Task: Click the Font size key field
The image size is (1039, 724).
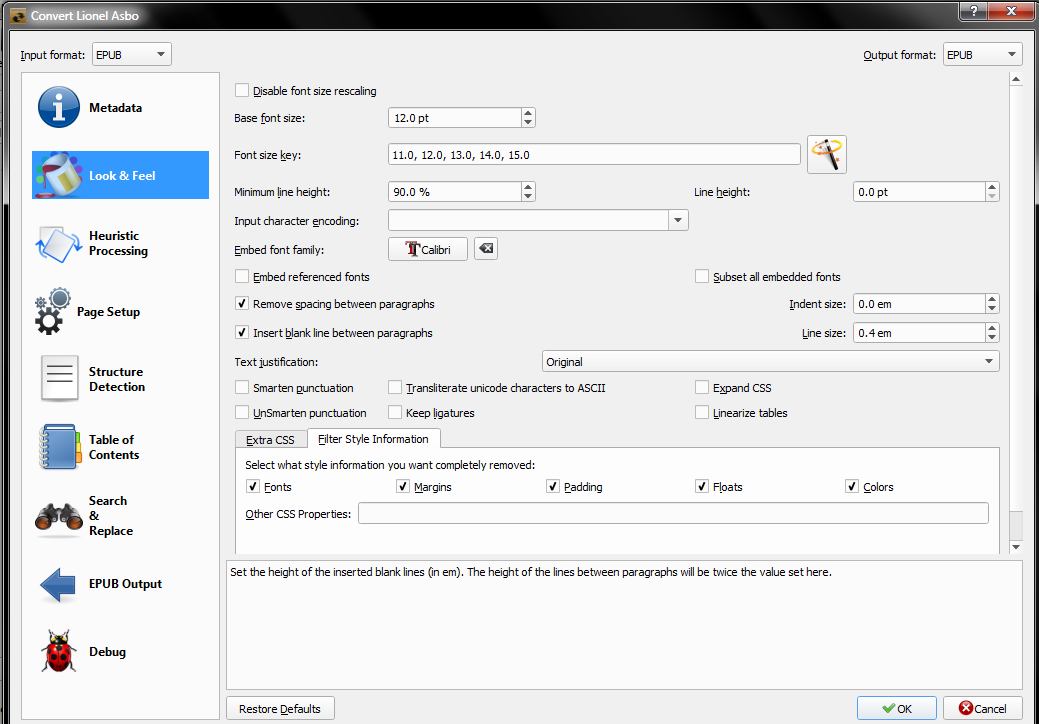Action: coord(594,155)
